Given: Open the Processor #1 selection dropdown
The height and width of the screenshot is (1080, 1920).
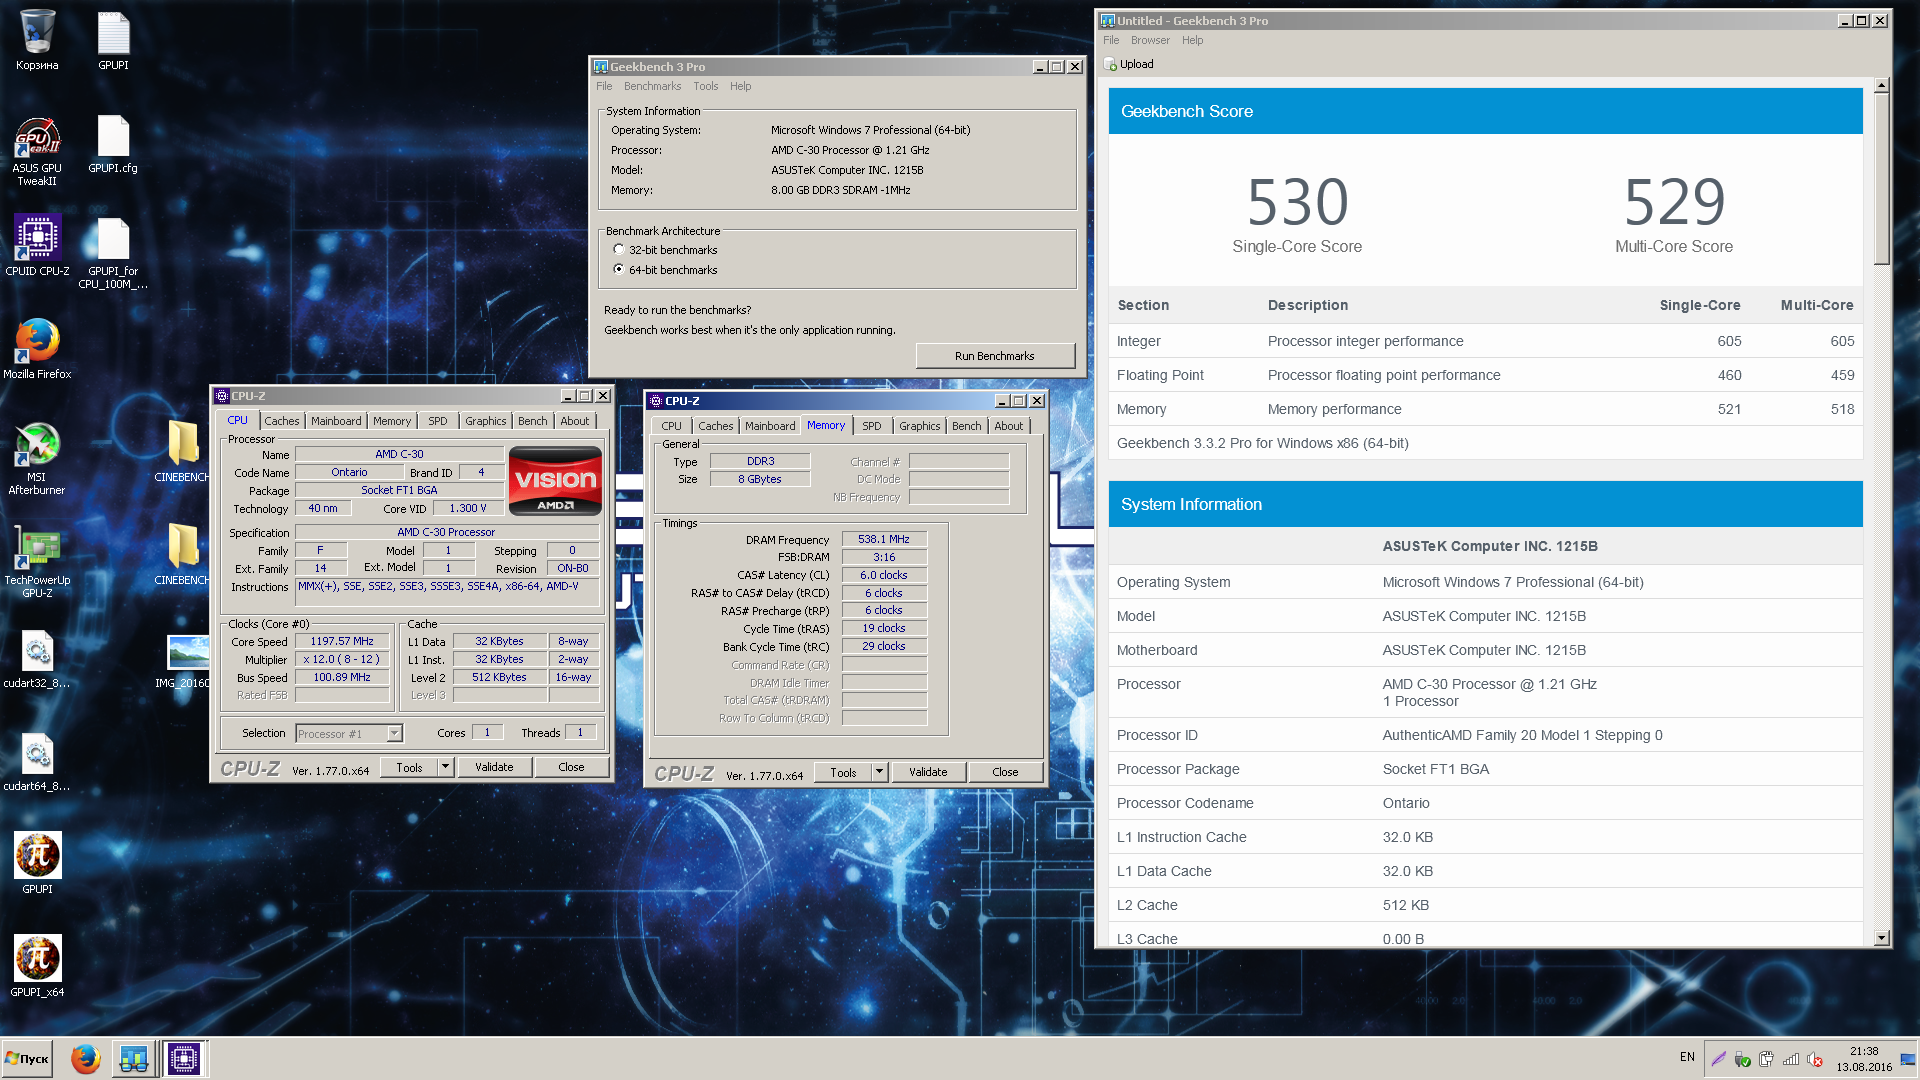Looking at the screenshot, I should pyautogui.click(x=349, y=733).
